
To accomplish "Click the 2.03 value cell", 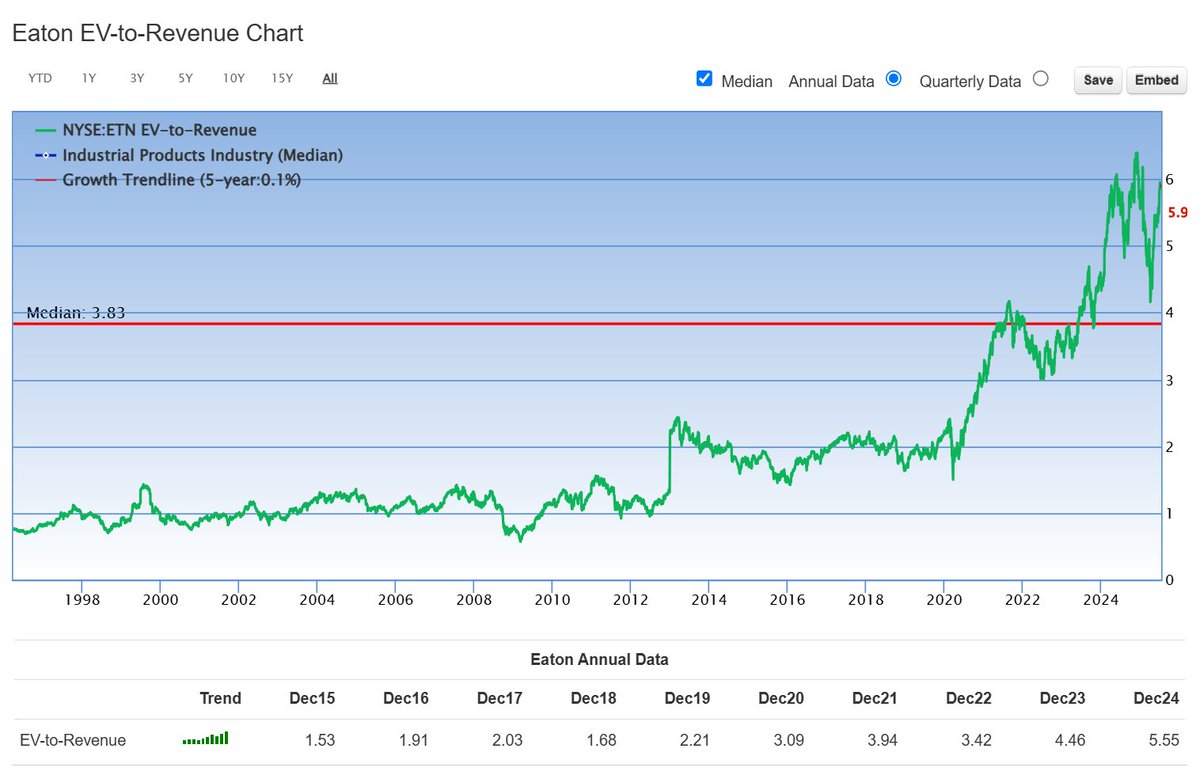I will 508,740.
